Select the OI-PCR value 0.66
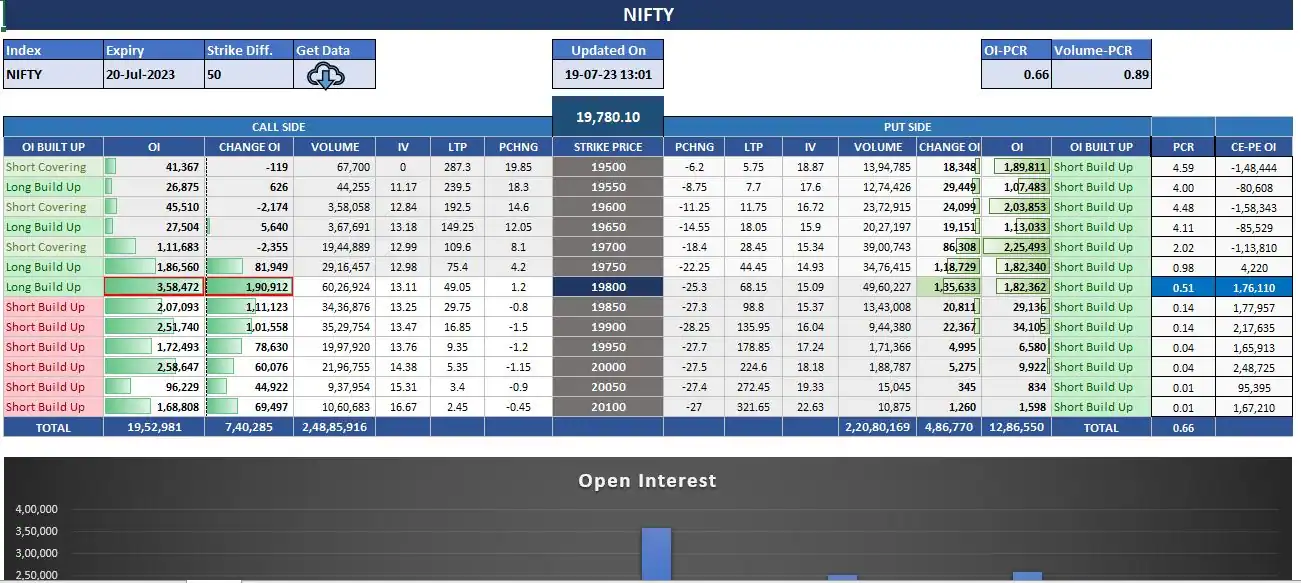 [x=1016, y=75]
